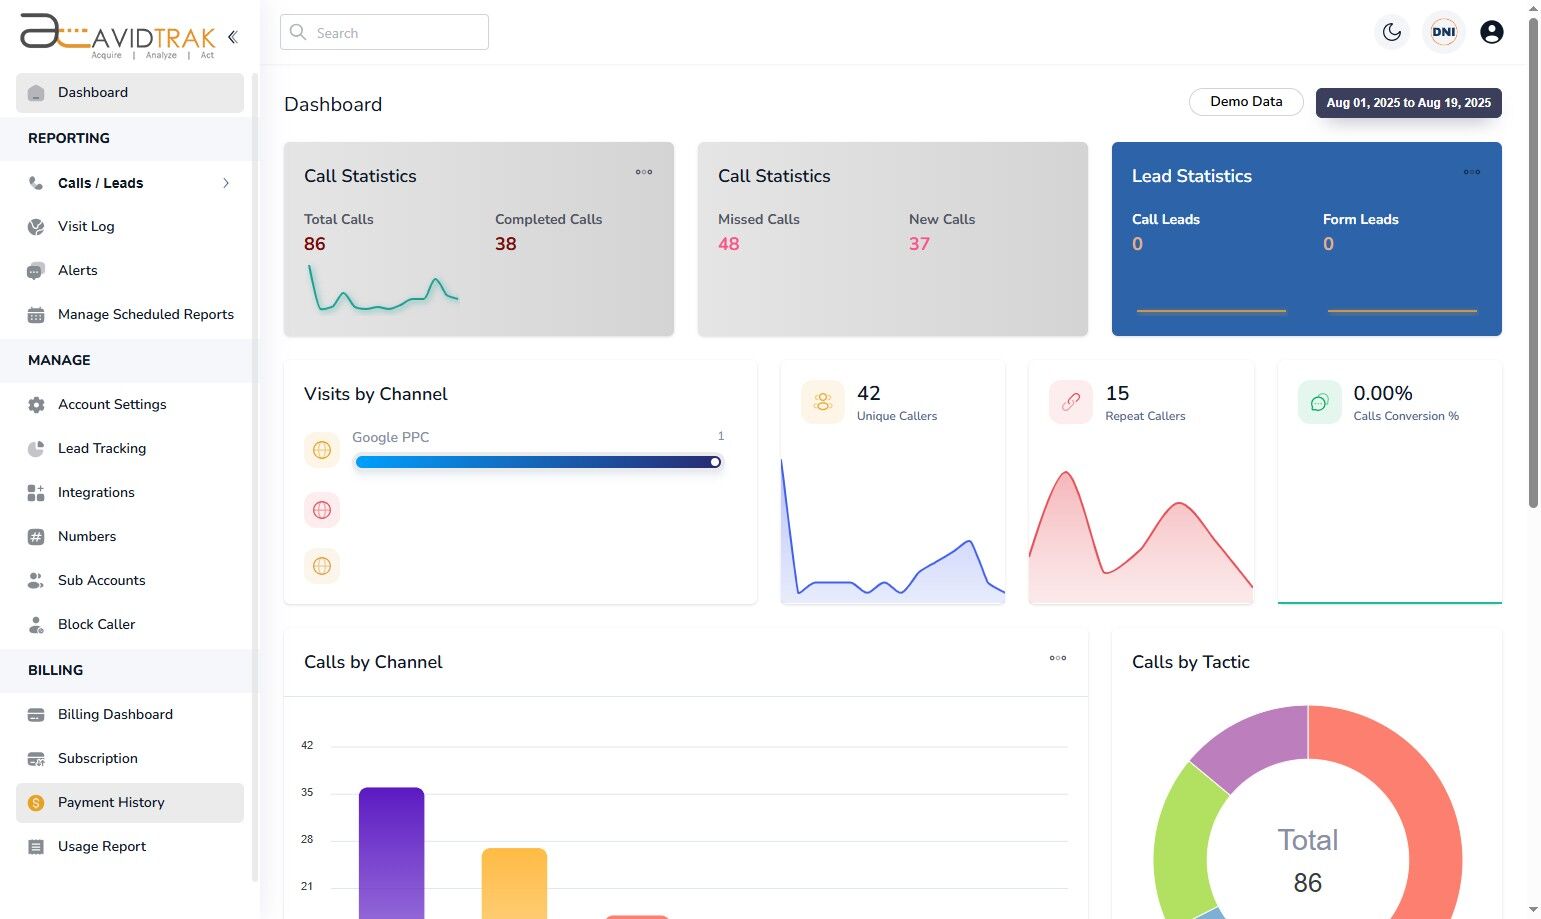Open the DNI icon in the header
Image resolution: width=1541 pixels, height=919 pixels.
point(1443,32)
